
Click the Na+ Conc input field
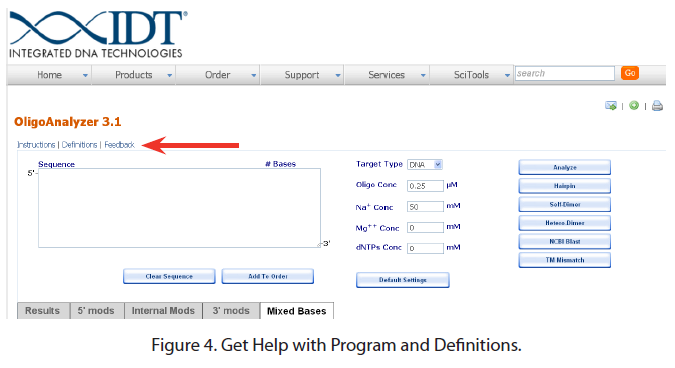click(x=425, y=207)
